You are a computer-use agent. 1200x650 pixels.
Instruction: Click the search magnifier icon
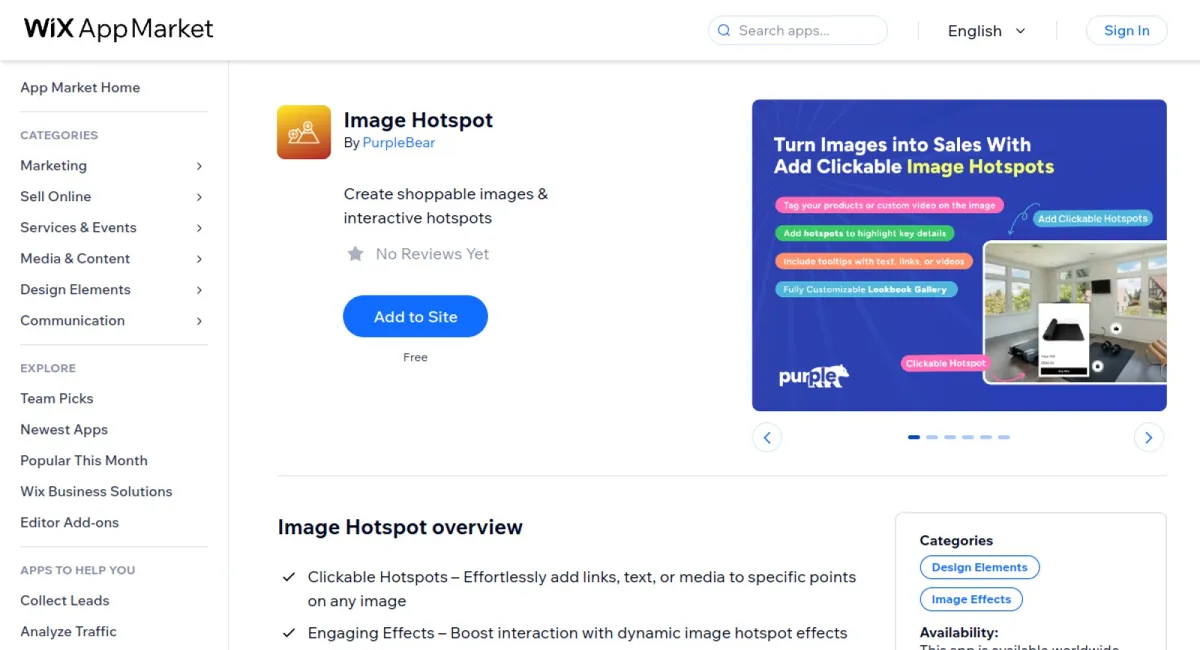723,31
